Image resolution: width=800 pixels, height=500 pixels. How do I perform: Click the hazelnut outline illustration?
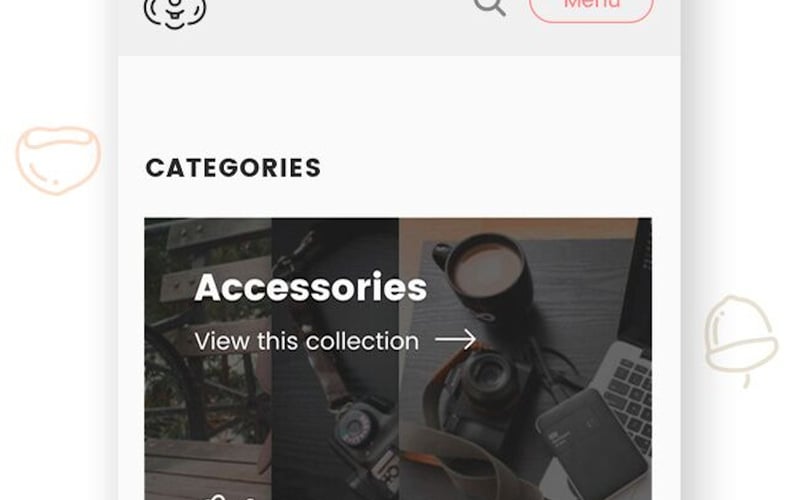point(58,160)
